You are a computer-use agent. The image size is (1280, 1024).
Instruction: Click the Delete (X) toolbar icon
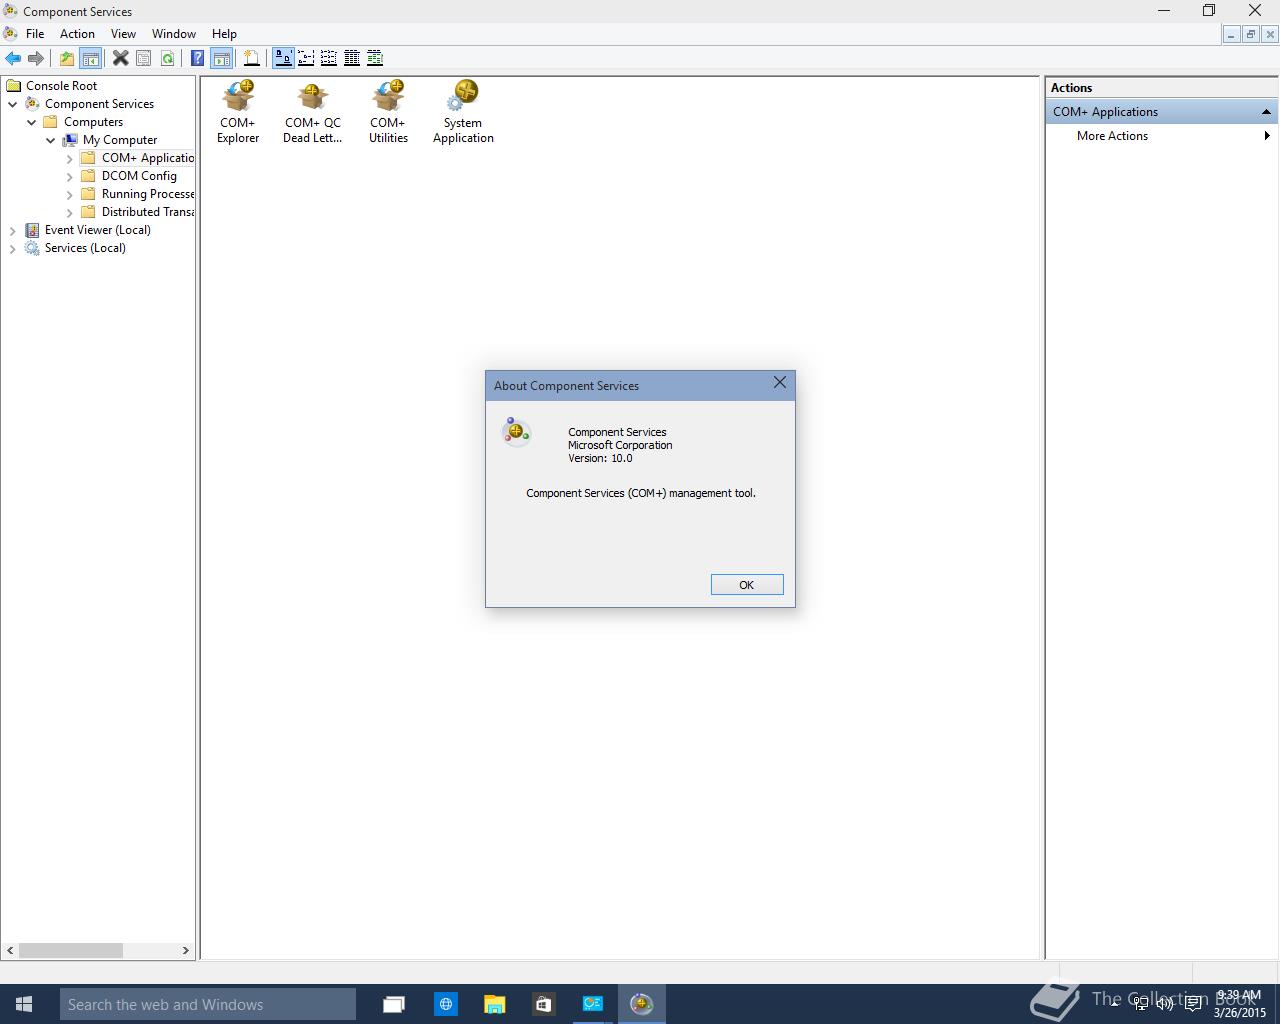121,58
